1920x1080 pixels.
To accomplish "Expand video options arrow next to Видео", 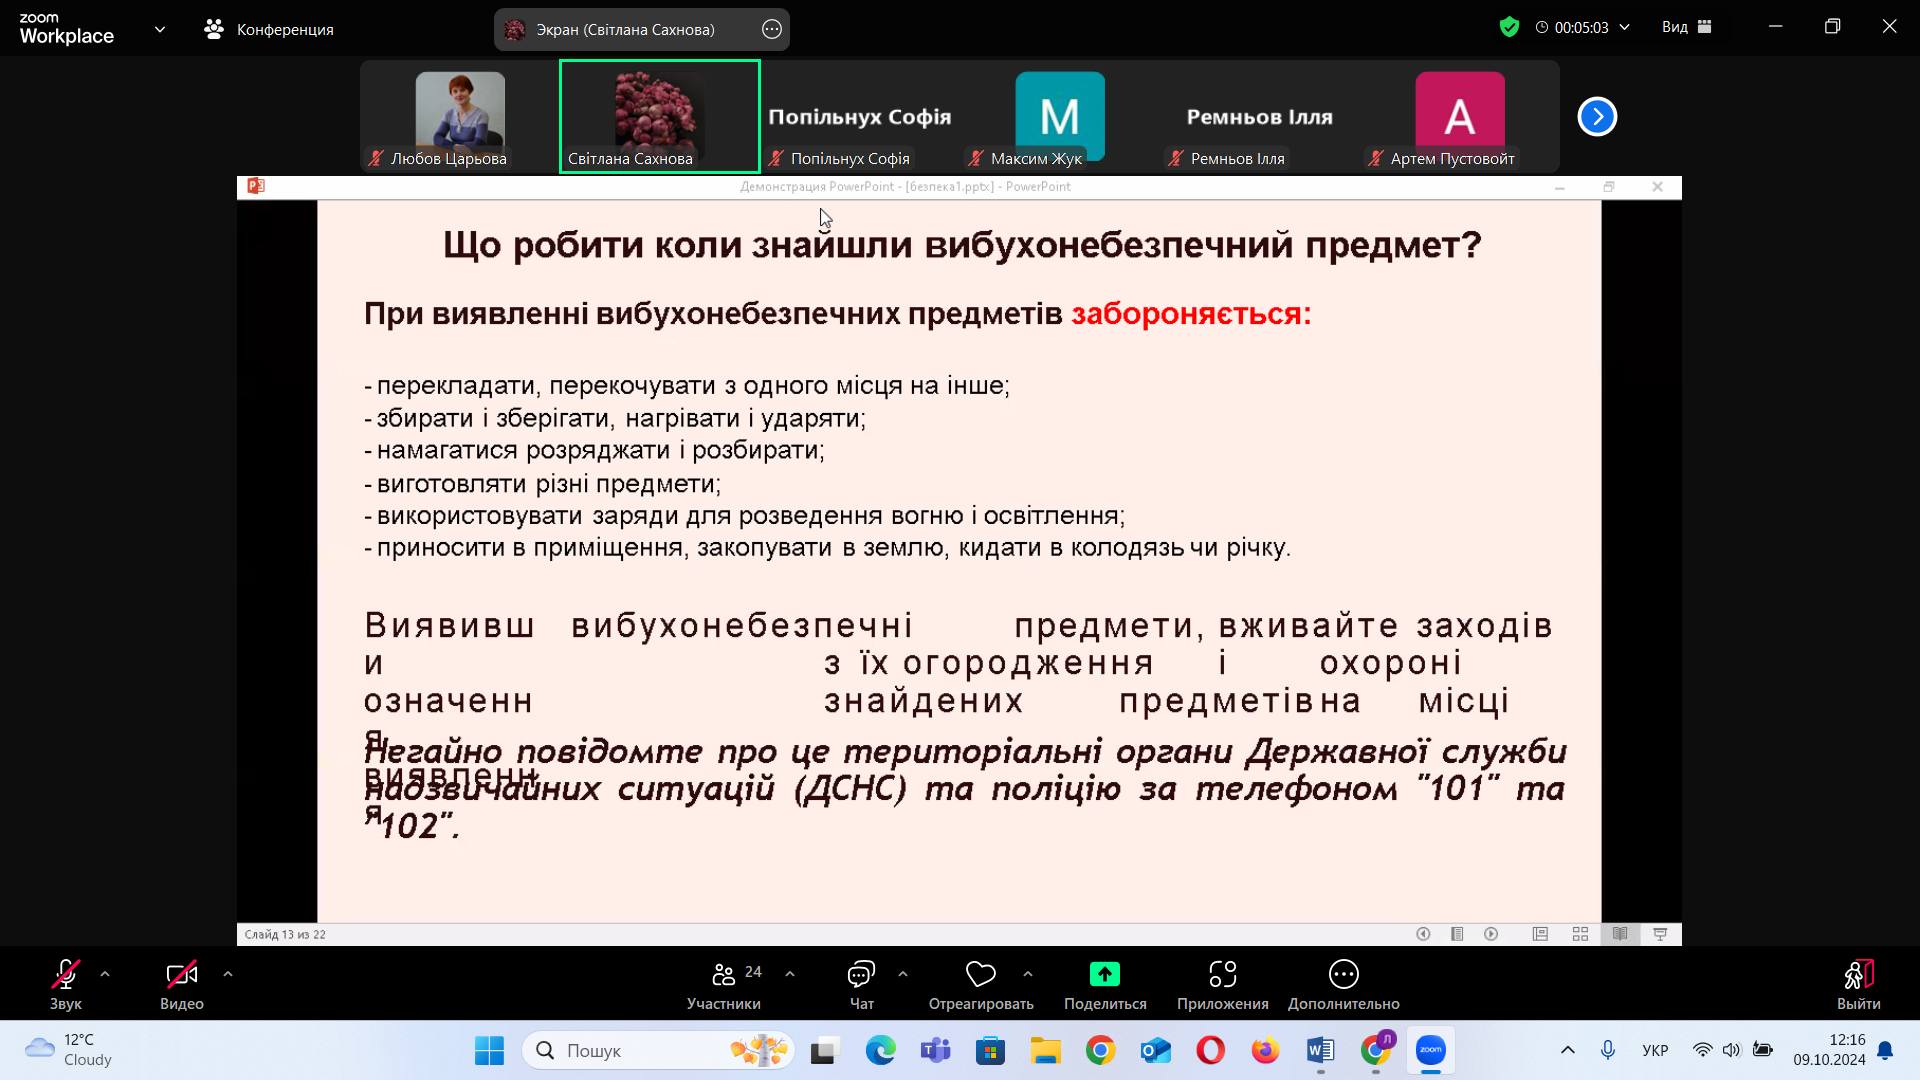I will (x=228, y=974).
